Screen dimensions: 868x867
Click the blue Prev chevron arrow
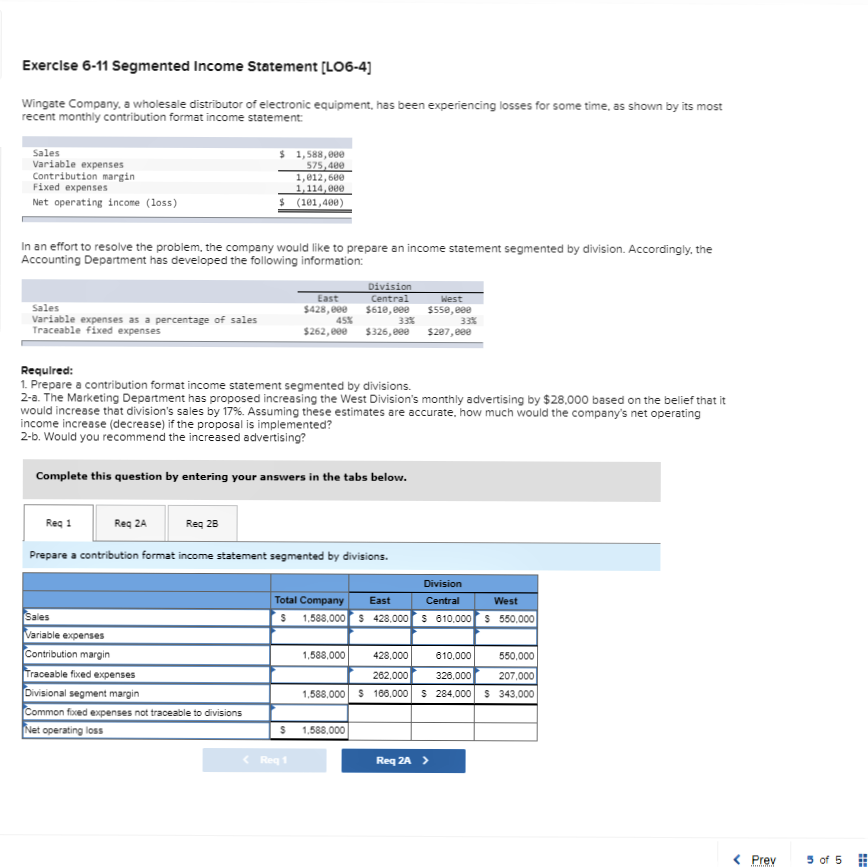738,859
